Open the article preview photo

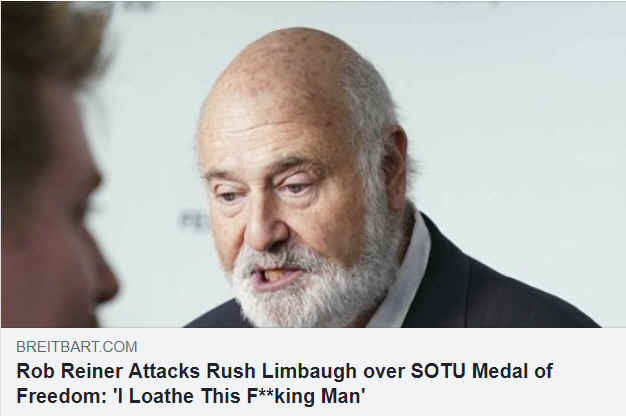313,164
